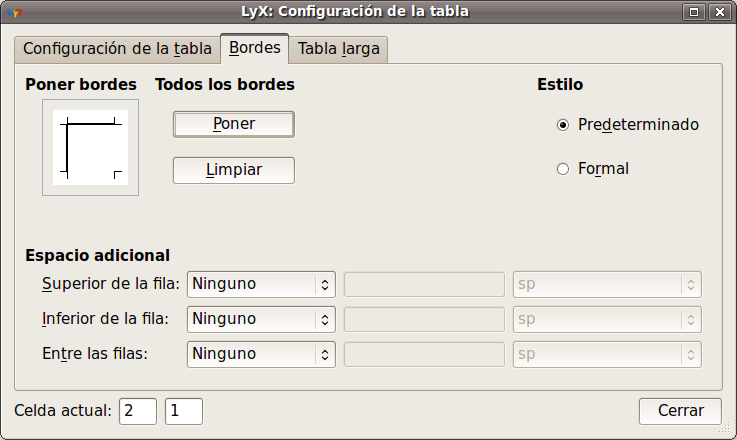Image resolution: width=737 pixels, height=440 pixels.
Task: Click the Cerrar button
Action: (x=680, y=411)
